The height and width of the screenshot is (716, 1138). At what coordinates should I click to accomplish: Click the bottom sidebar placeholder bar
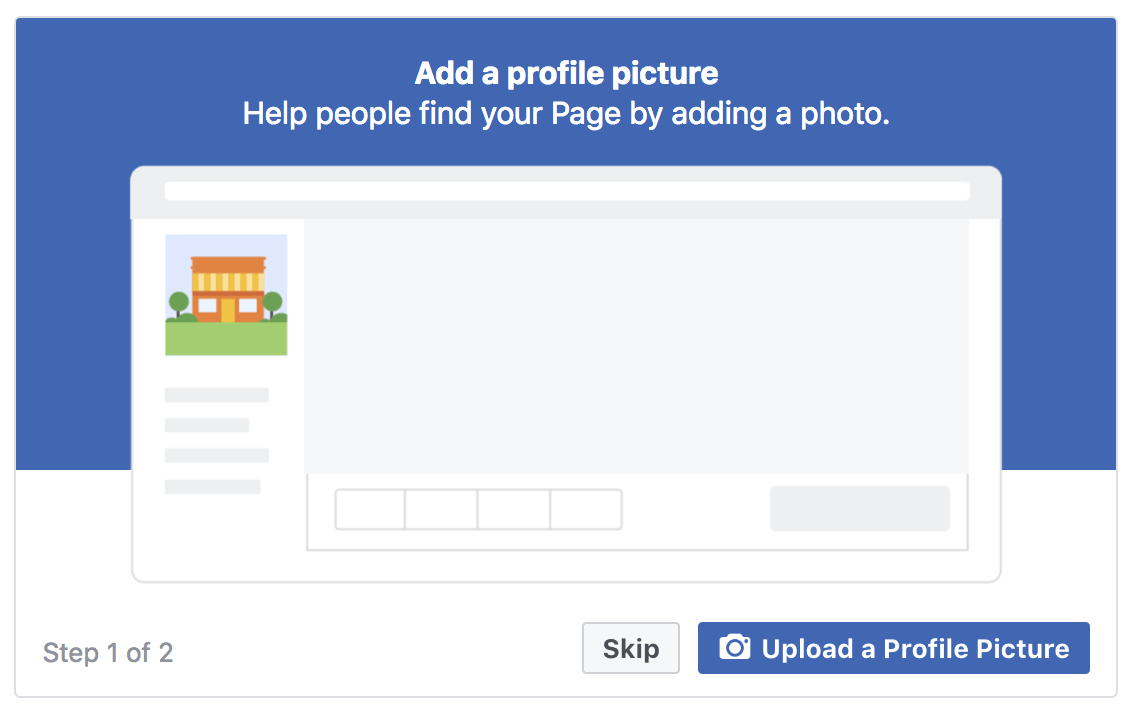click(212, 489)
